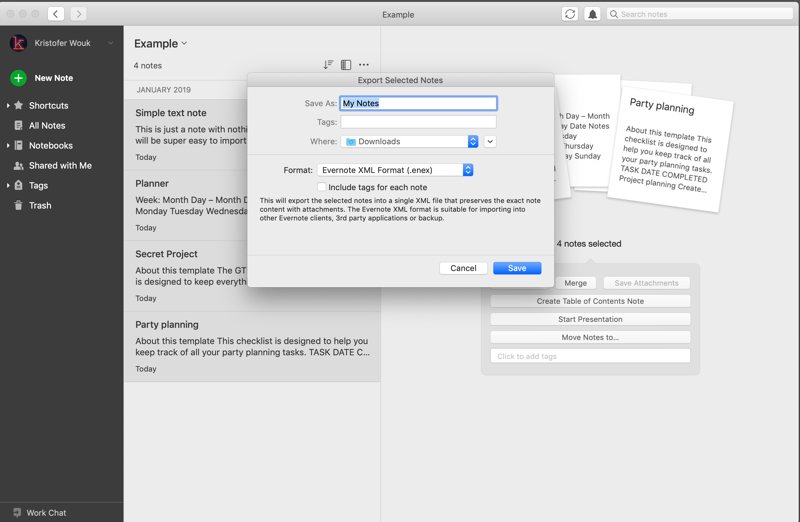Click the Notebooks icon in the sidebar
This screenshot has height=522, width=800.
[x=18, y=145]
